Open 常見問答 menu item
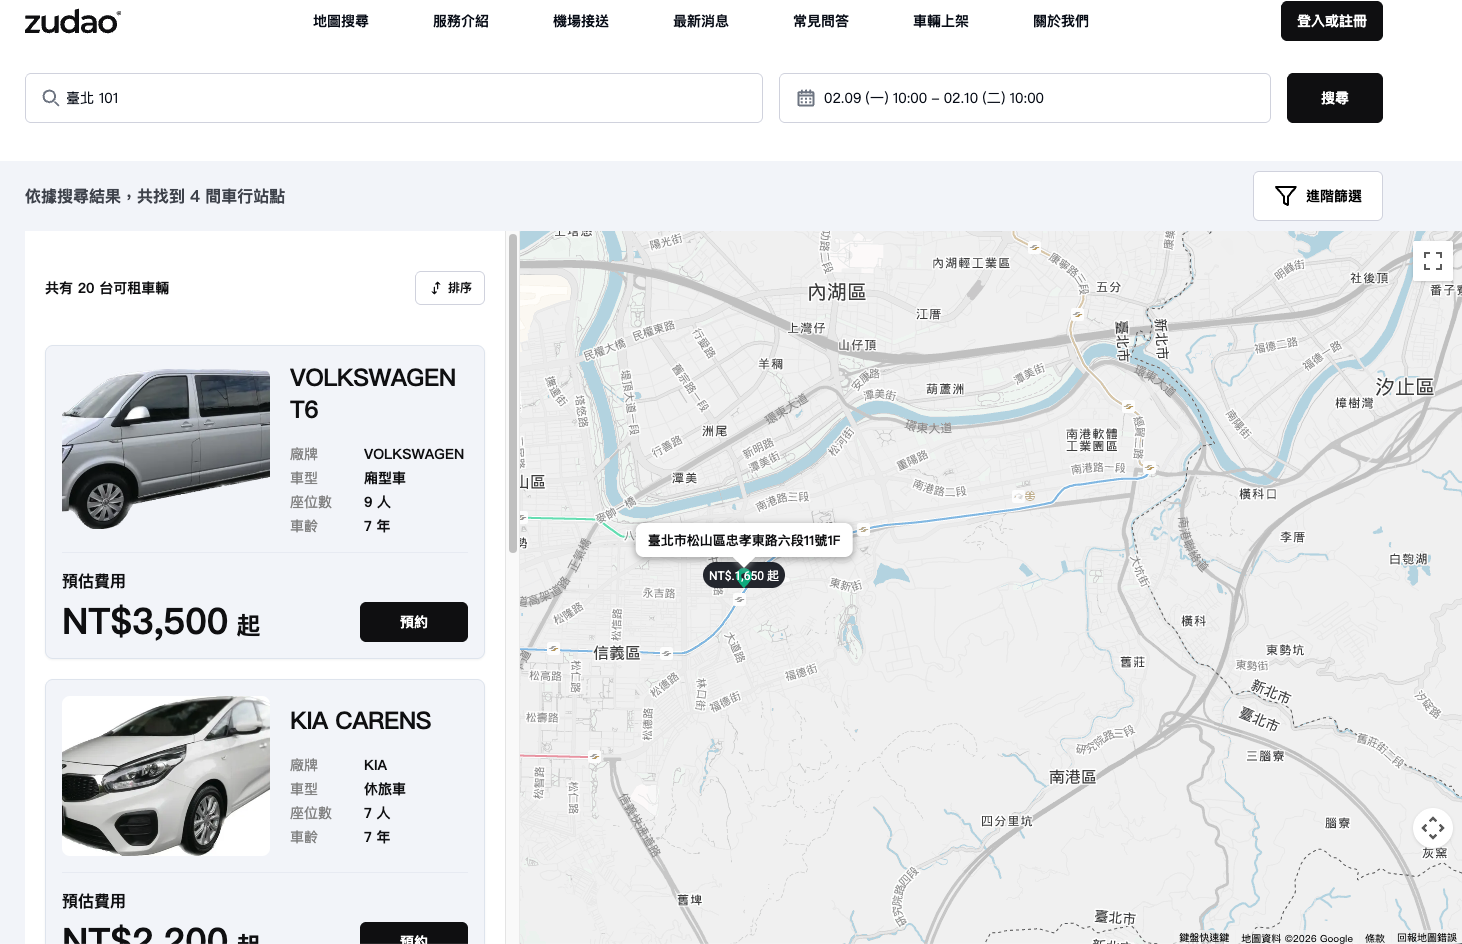 point(821,21)
